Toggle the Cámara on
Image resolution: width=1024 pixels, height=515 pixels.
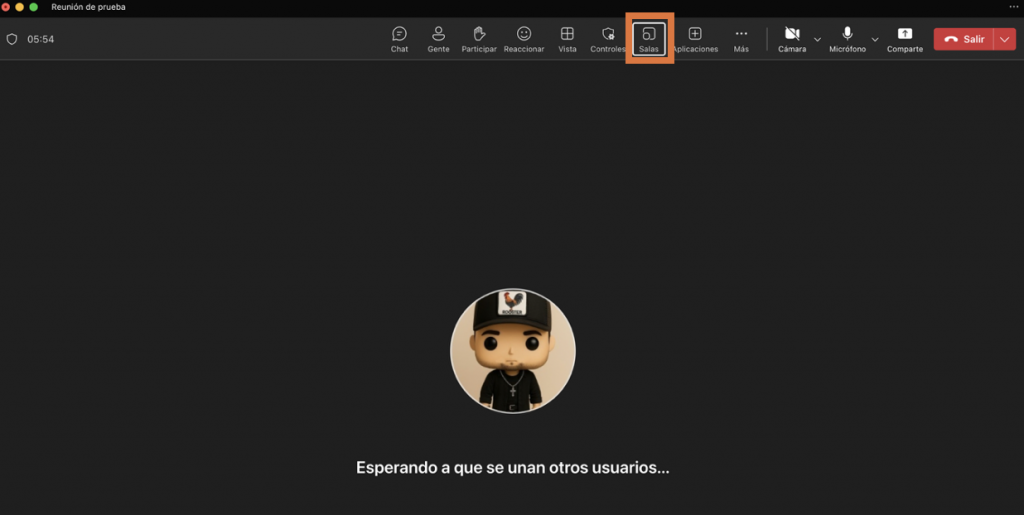coord(792,39)
